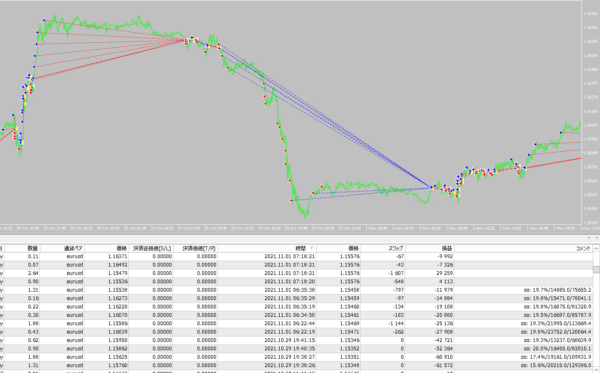The image size is (600, 373).
Task: Click the profit cell -9 992
Action: tap(445, 257)
